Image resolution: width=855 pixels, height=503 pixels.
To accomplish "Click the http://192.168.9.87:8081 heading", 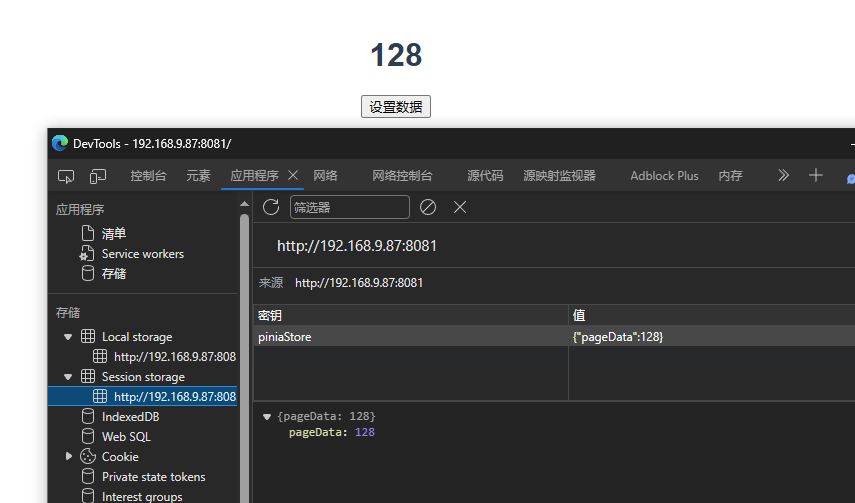I will point(357,246).
